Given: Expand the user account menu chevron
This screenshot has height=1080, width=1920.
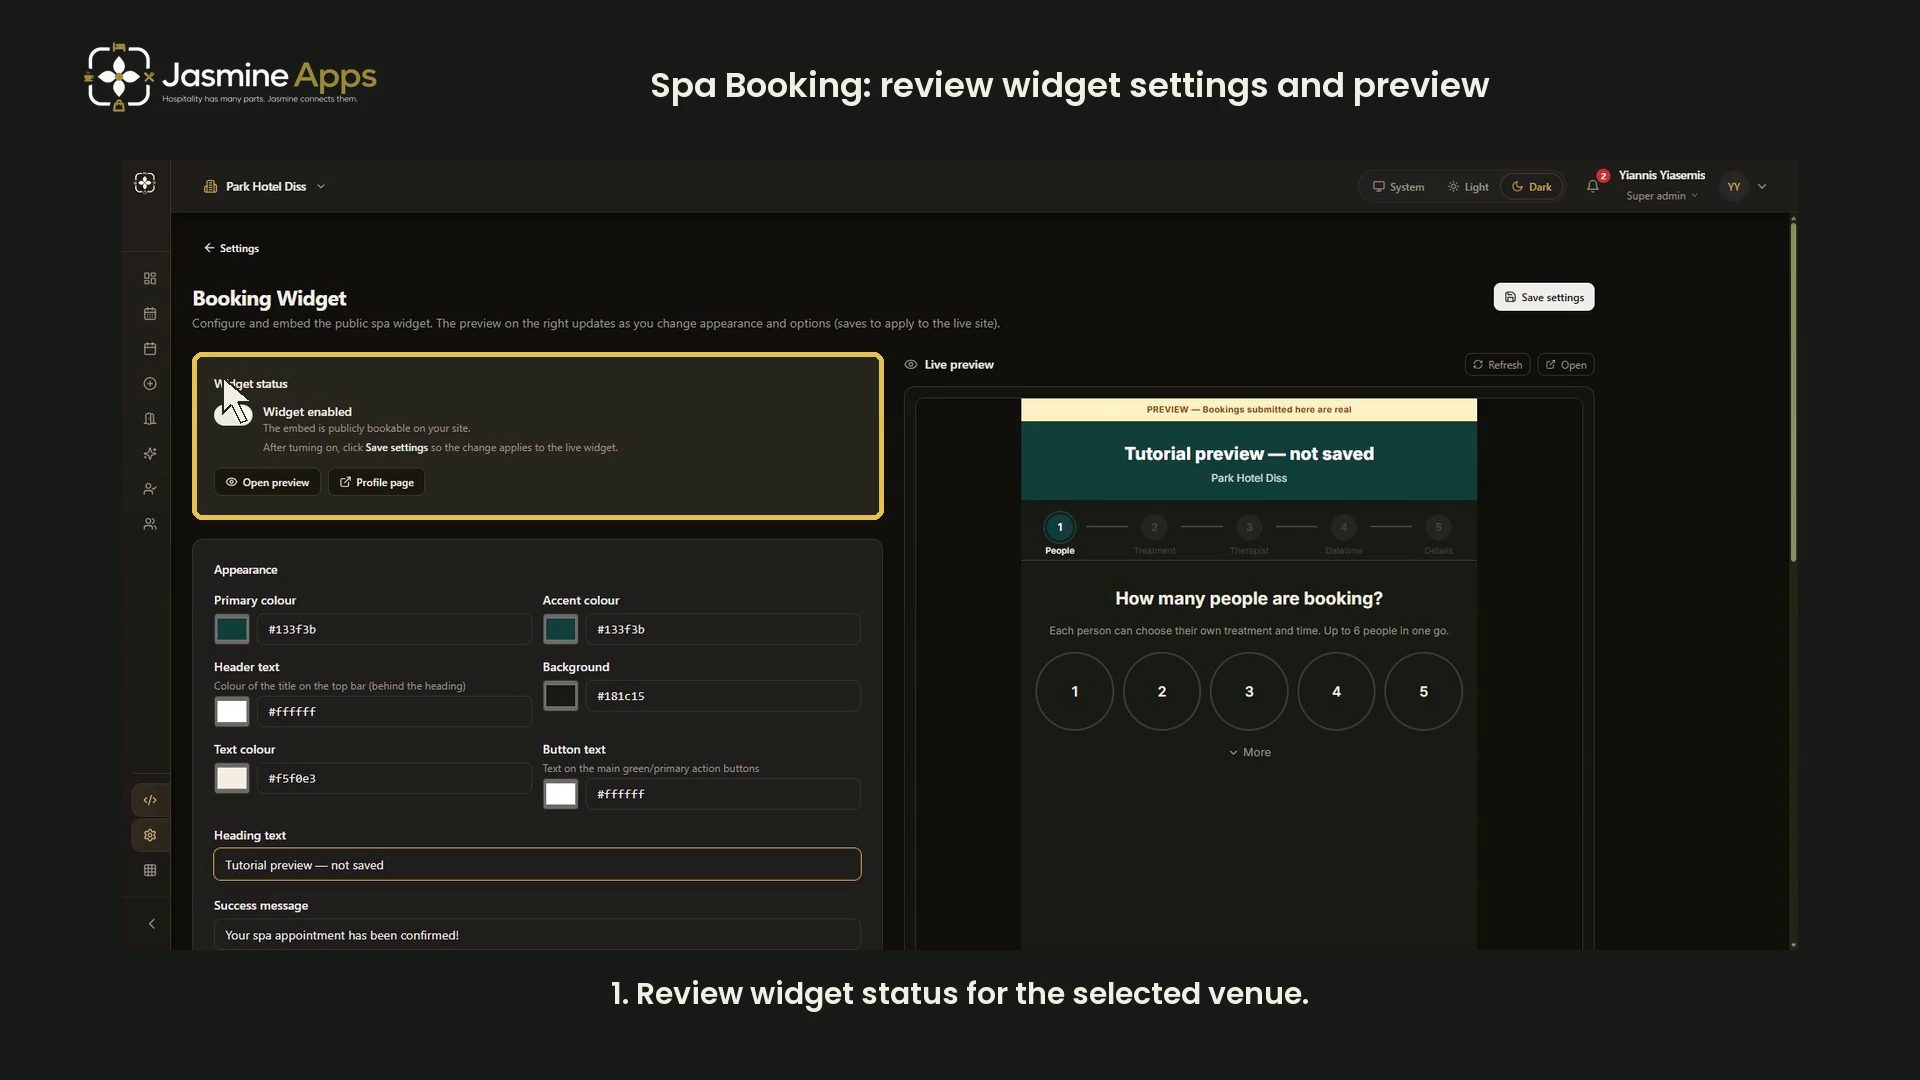Looking at the screenshot, I should coord(1762,186).
